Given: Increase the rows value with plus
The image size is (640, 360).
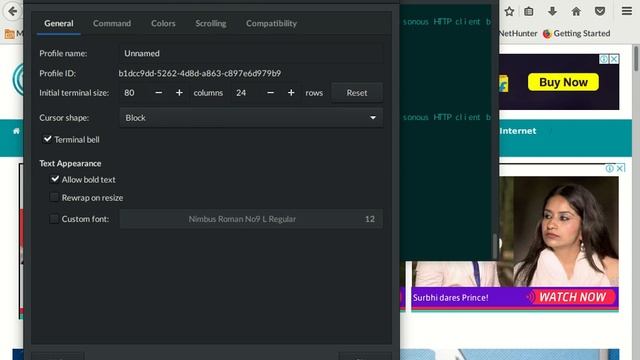Looking at the screenshot, I should click(x=291, y=93).
